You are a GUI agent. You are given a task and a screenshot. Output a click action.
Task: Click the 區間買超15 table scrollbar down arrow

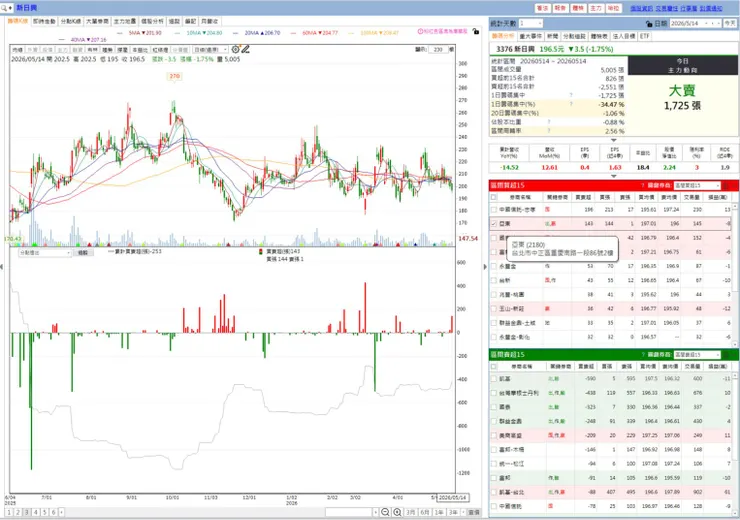736,344
